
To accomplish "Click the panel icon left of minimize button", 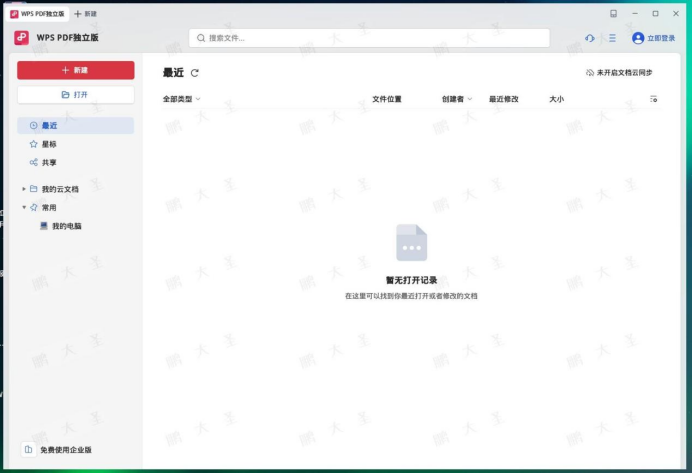I will pyautogui.click(x=613, y=14).
